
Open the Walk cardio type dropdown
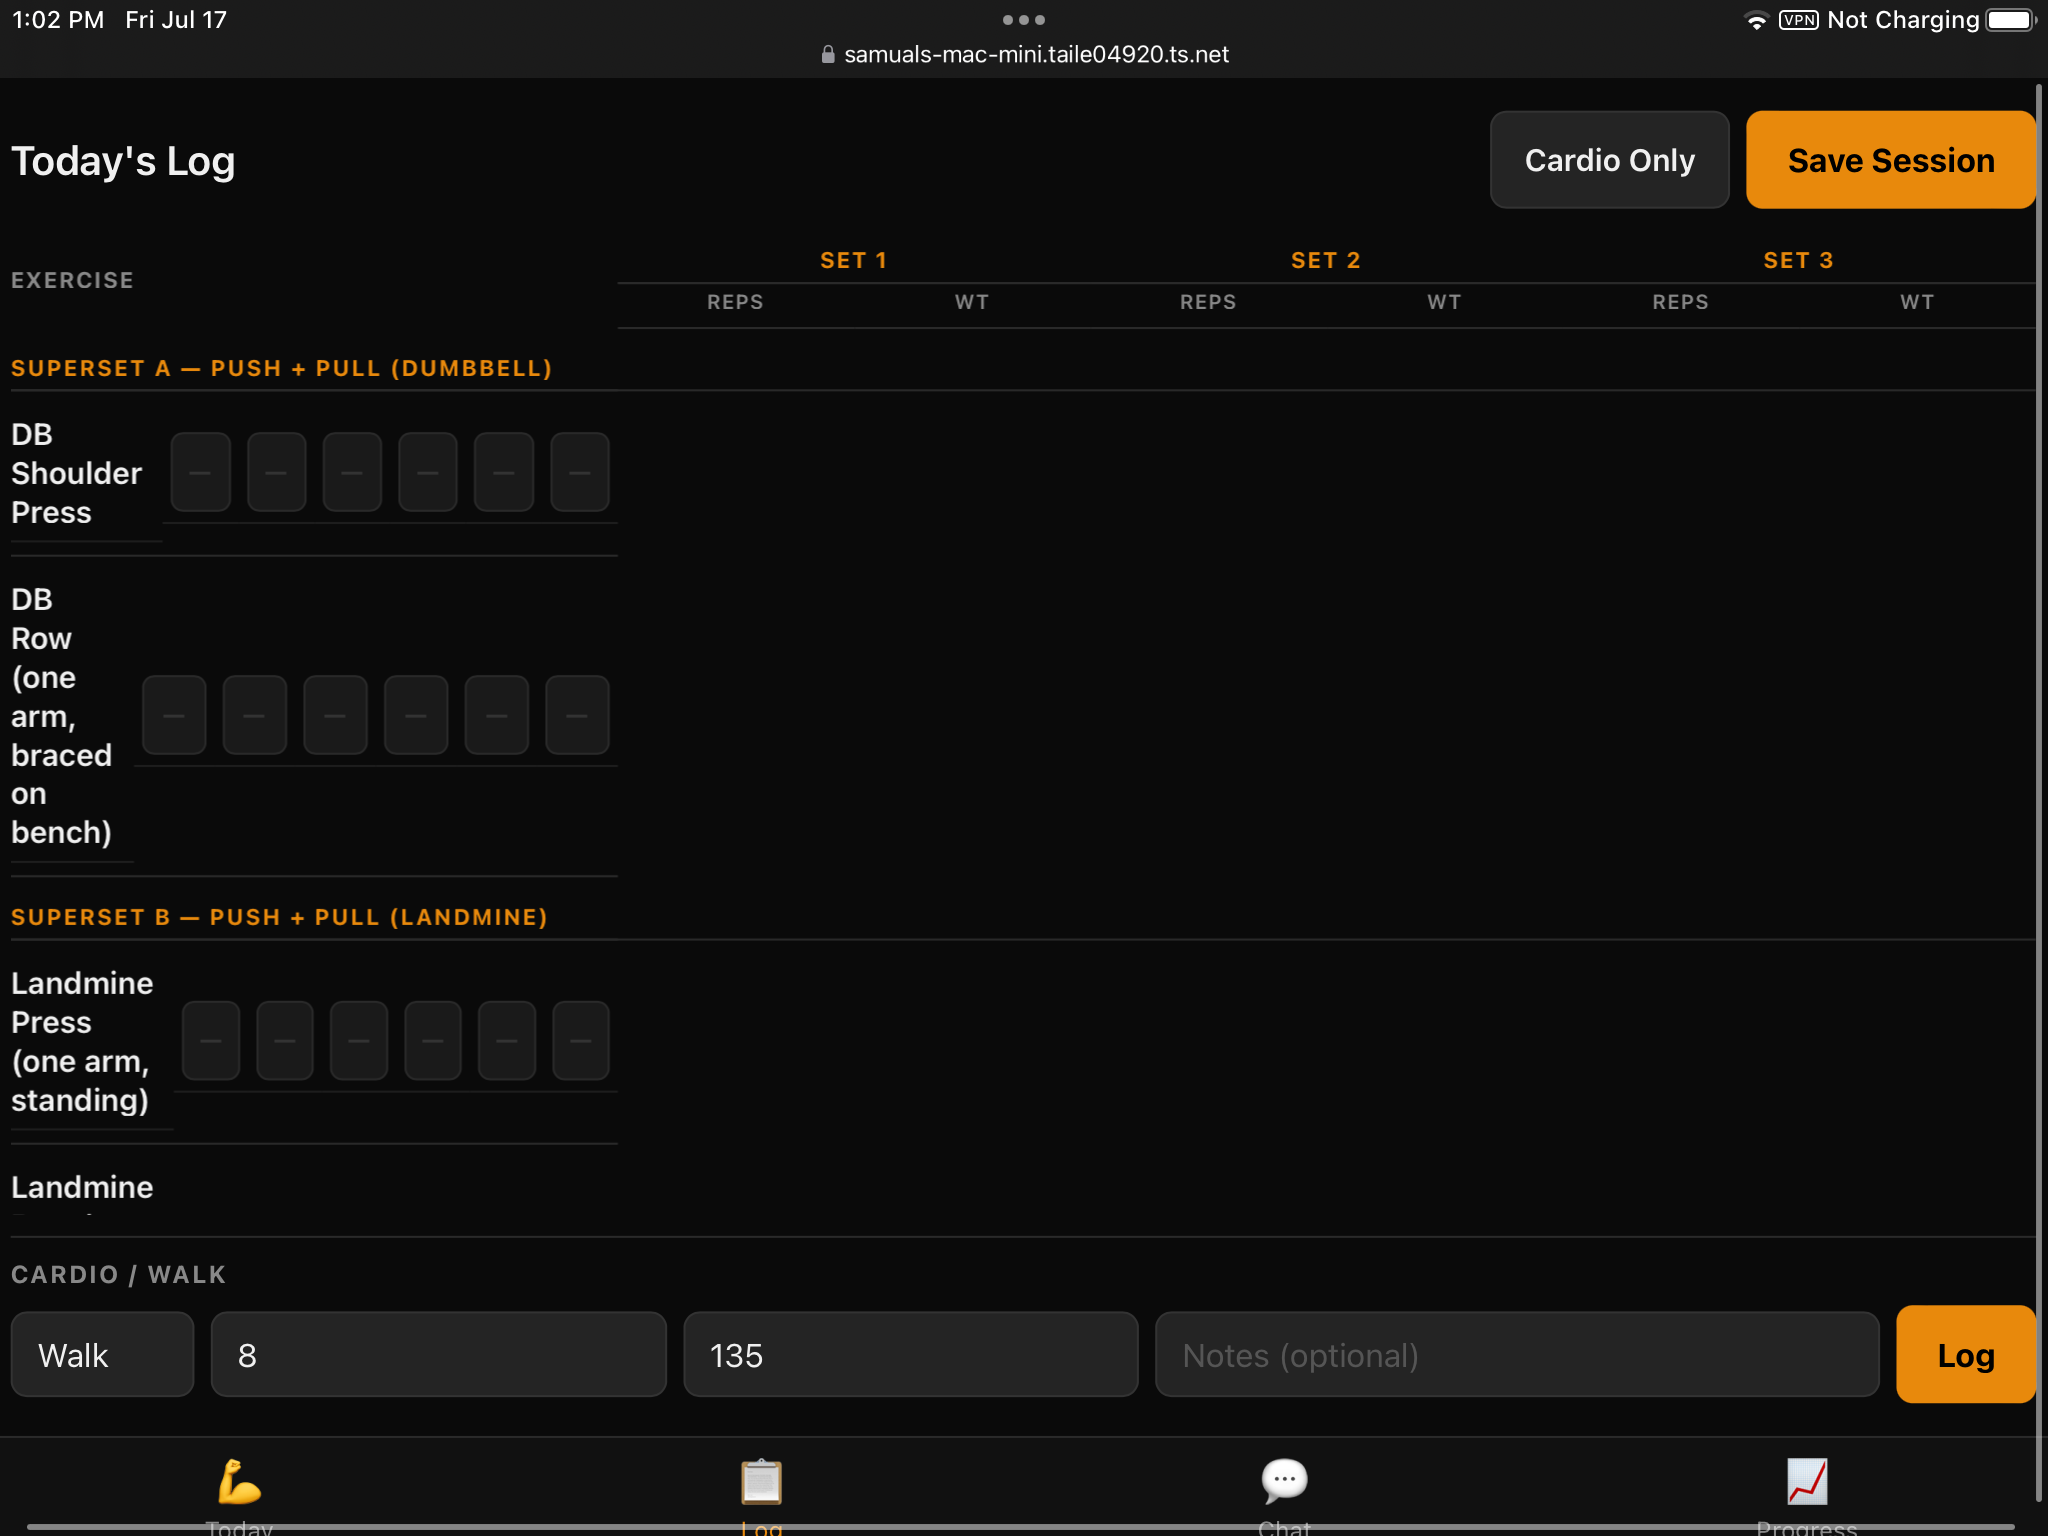tap(102, 1355)
